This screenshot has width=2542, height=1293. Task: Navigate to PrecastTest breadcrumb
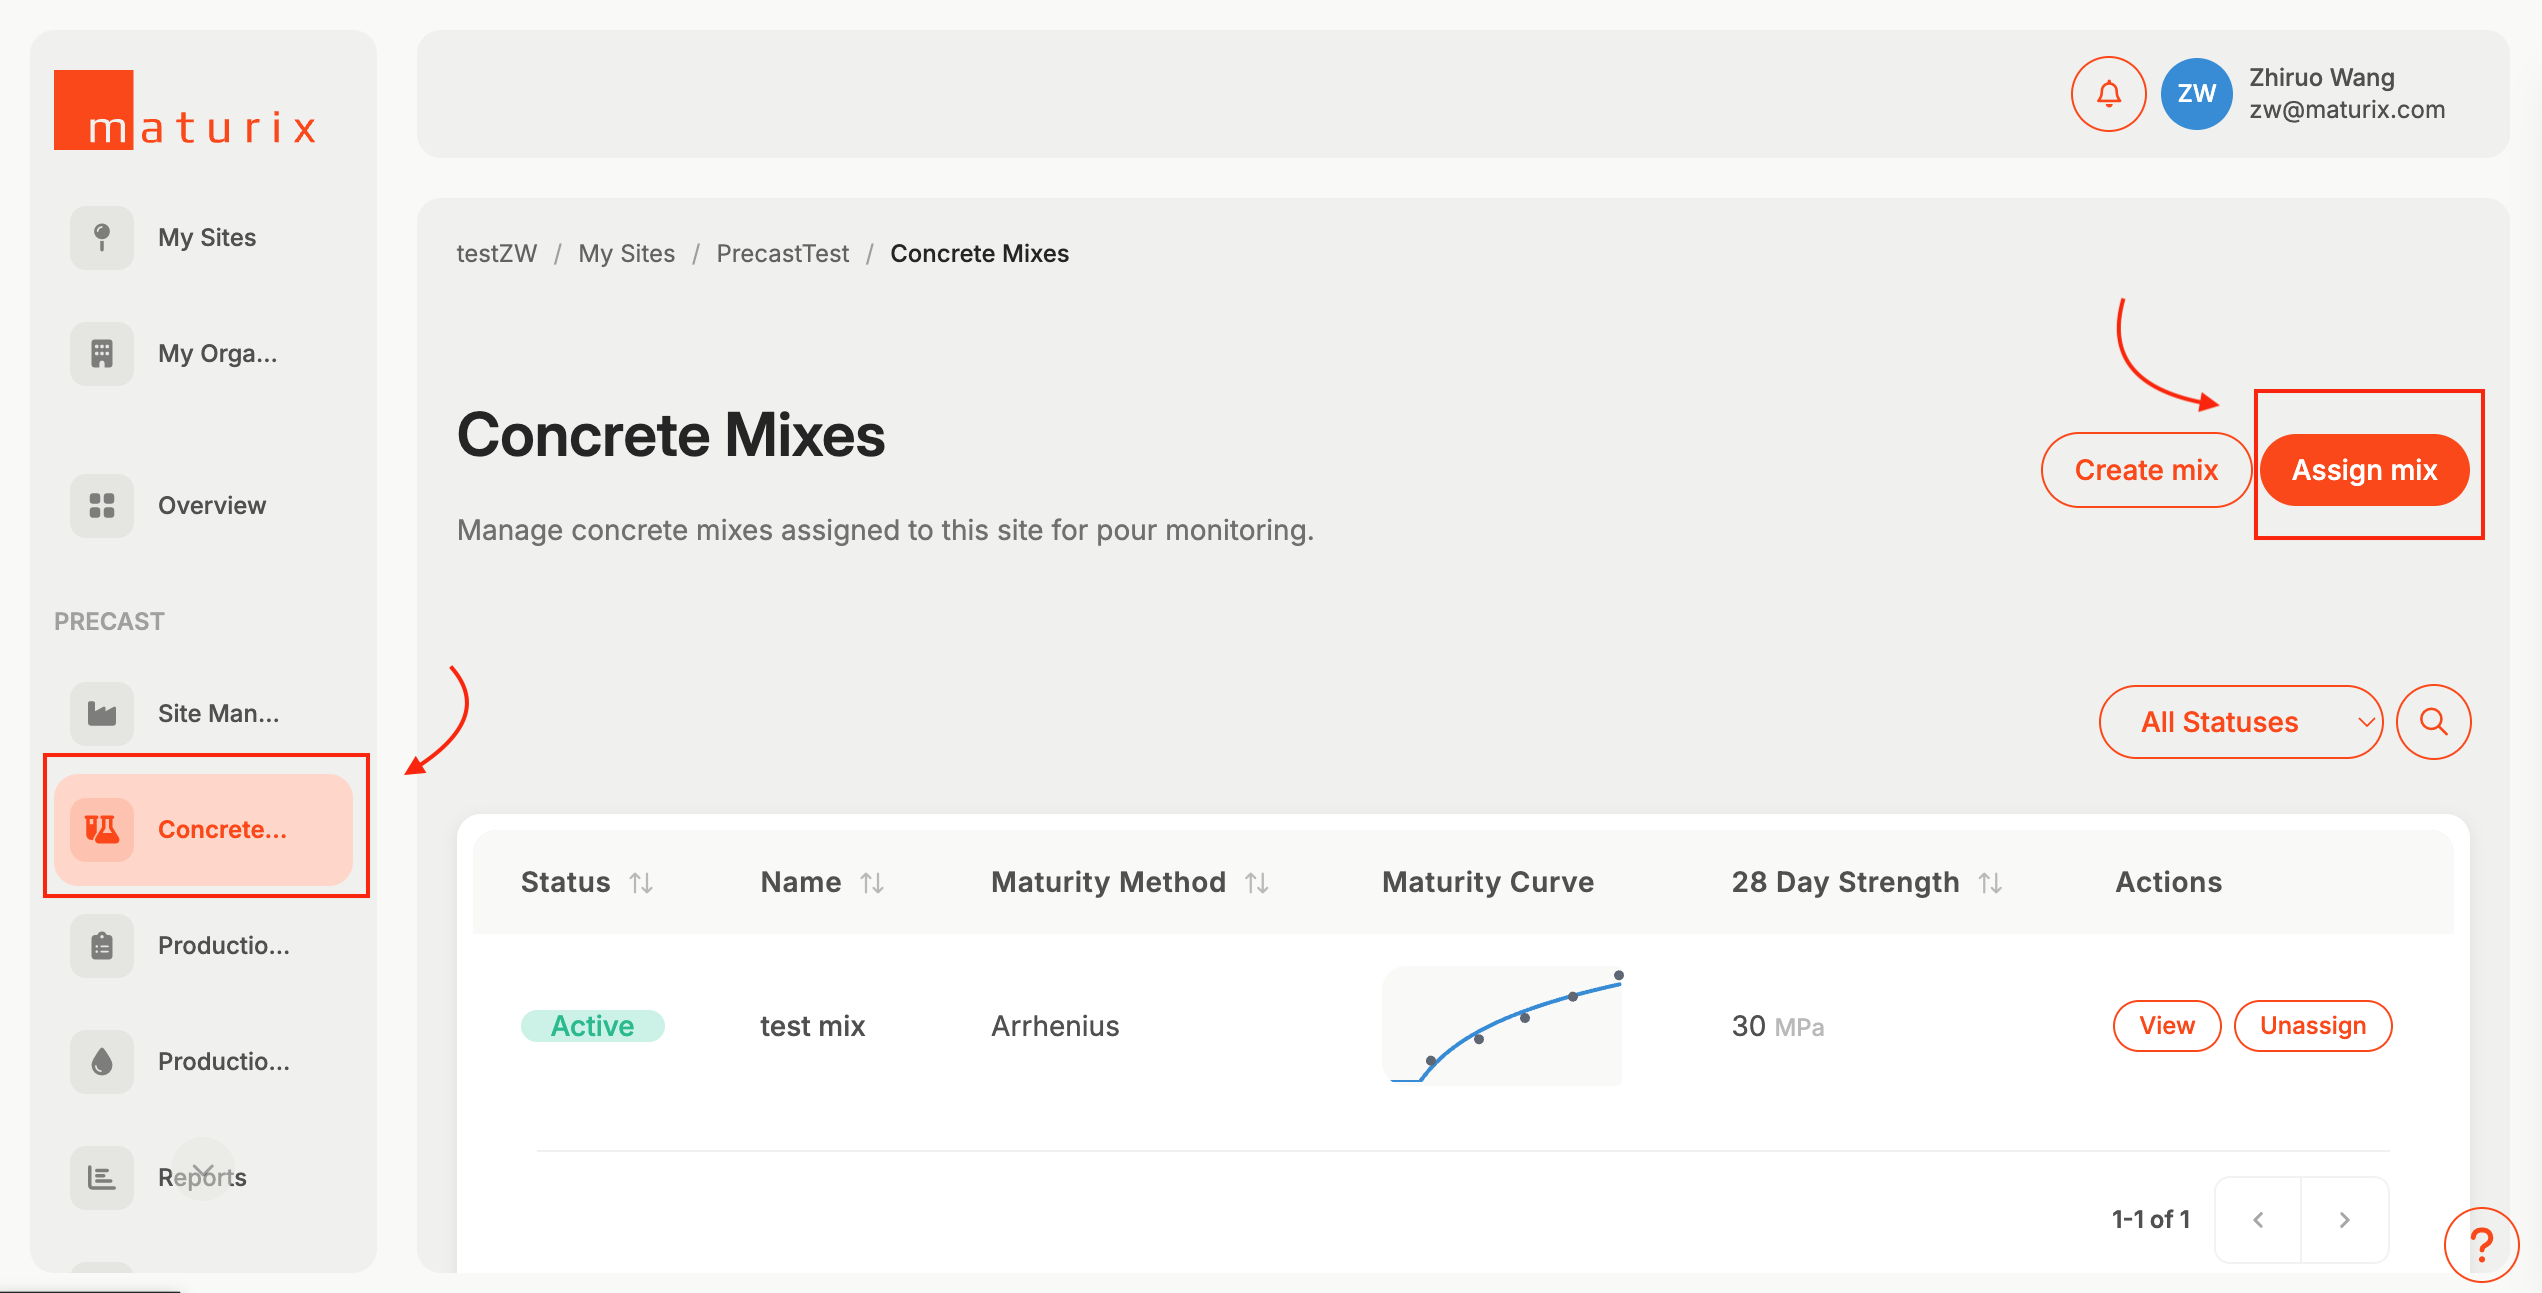pyautogui.click(x=782, y=254)
